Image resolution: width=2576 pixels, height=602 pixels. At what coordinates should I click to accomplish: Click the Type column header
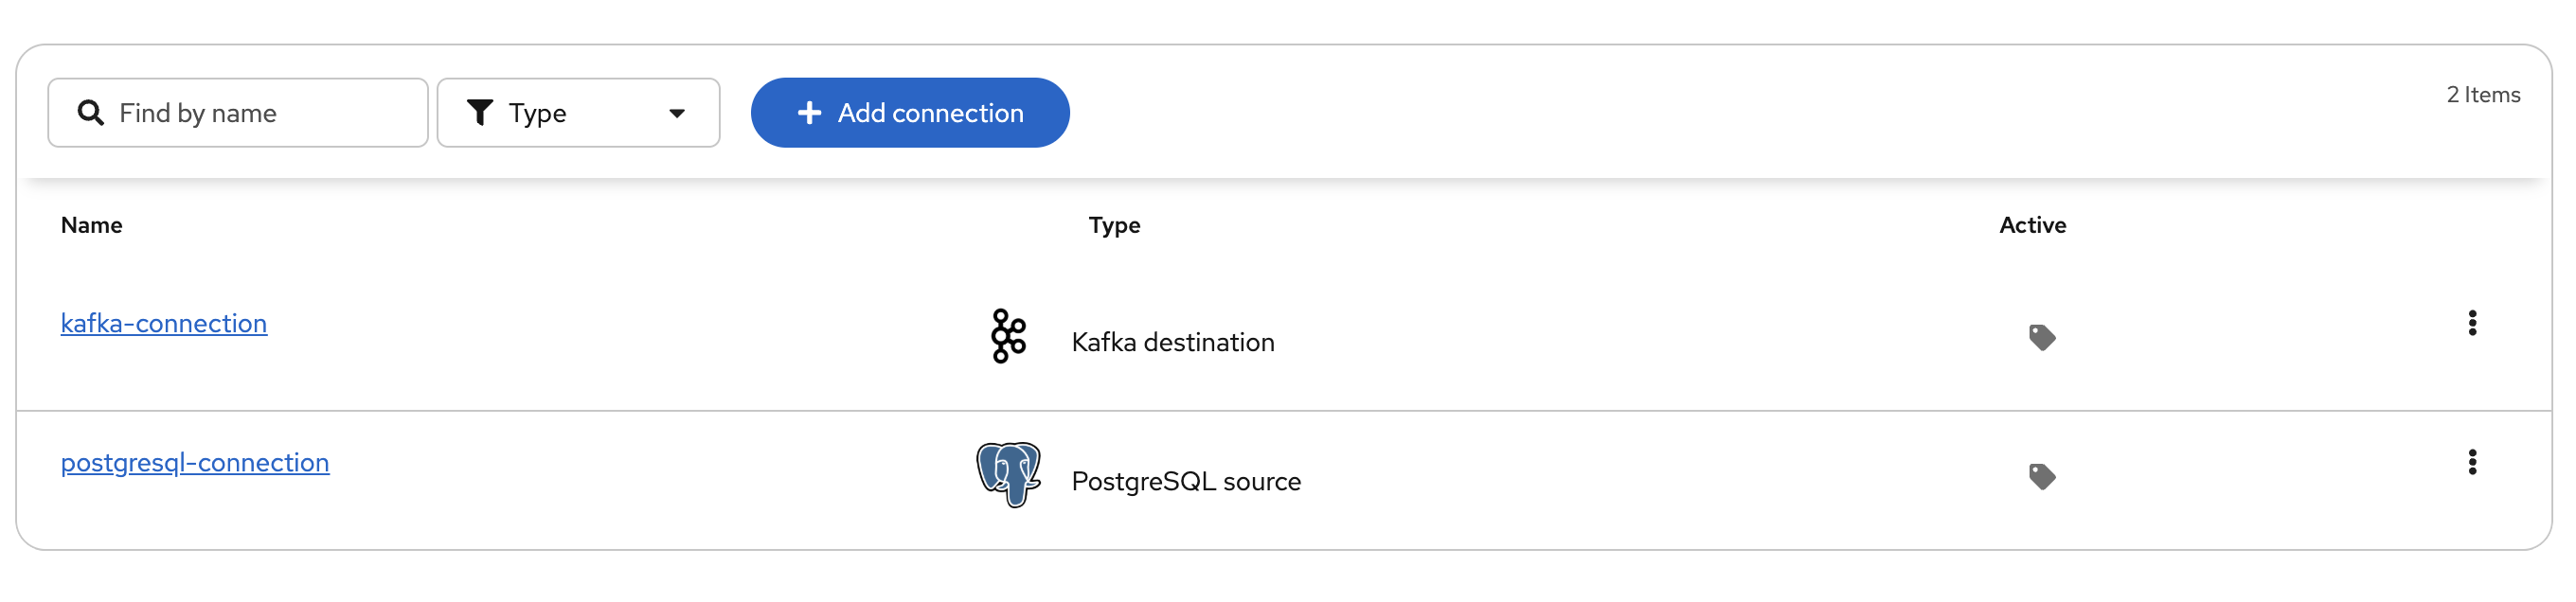click(1114, 225)
